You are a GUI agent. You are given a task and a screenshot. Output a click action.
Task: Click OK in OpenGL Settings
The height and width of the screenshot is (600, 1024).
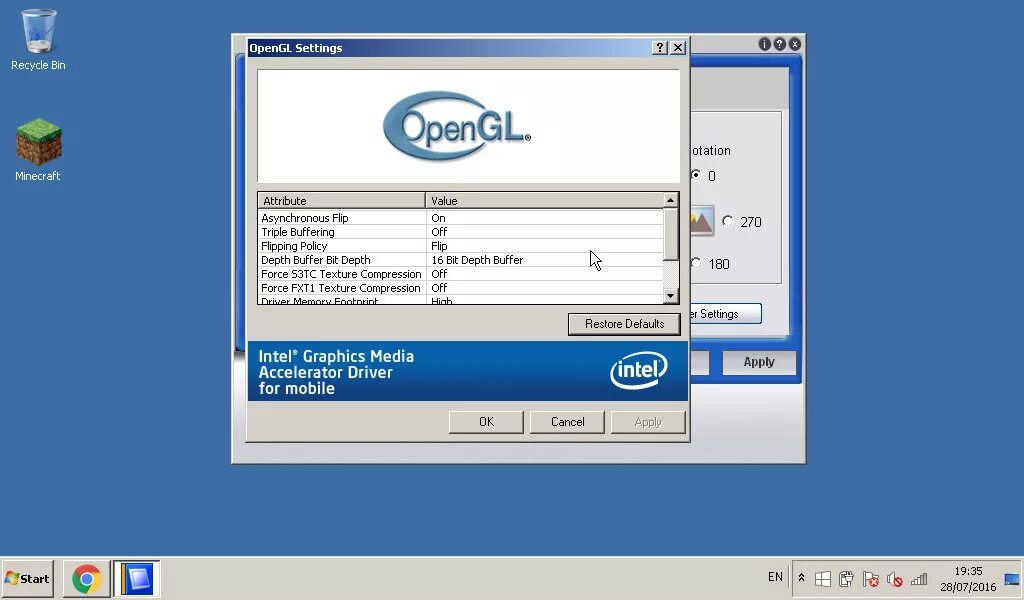click(x=486, y=422)
